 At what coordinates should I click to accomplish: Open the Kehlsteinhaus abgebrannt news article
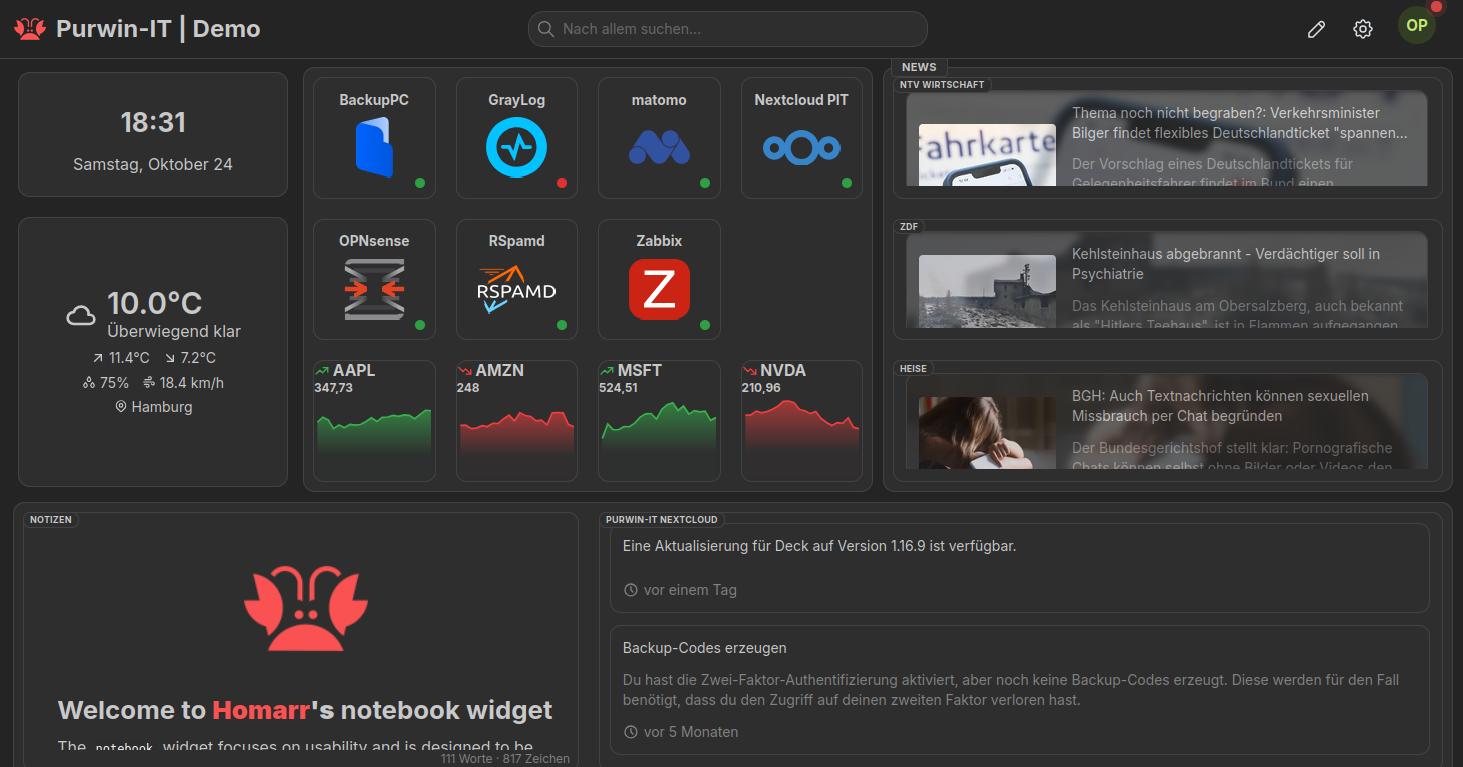(x=1168, y=280)
